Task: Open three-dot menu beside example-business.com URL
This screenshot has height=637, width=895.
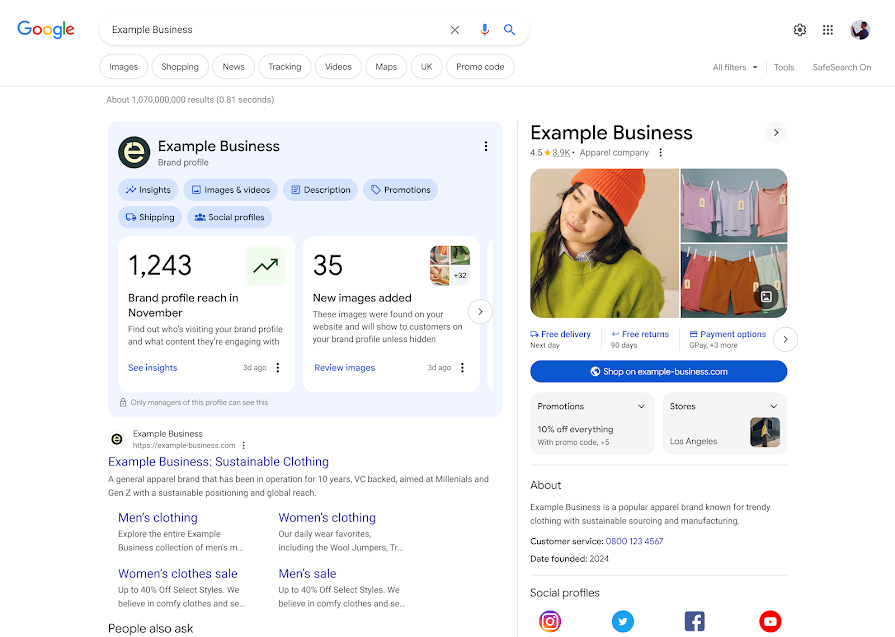Action: (x=244, y=445)
